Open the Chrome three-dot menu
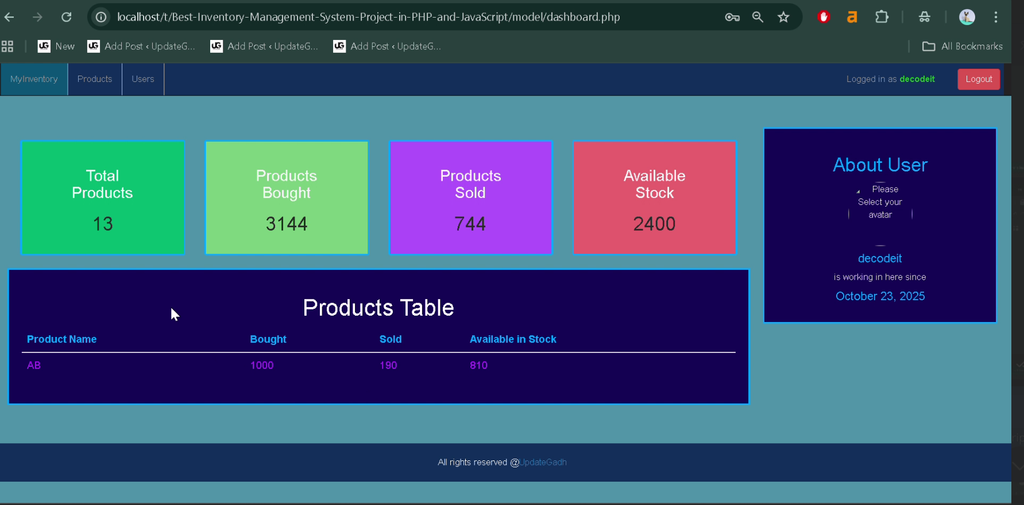Image resolution: width=1024 pixels, height=505 pixels. pos(995,17)
